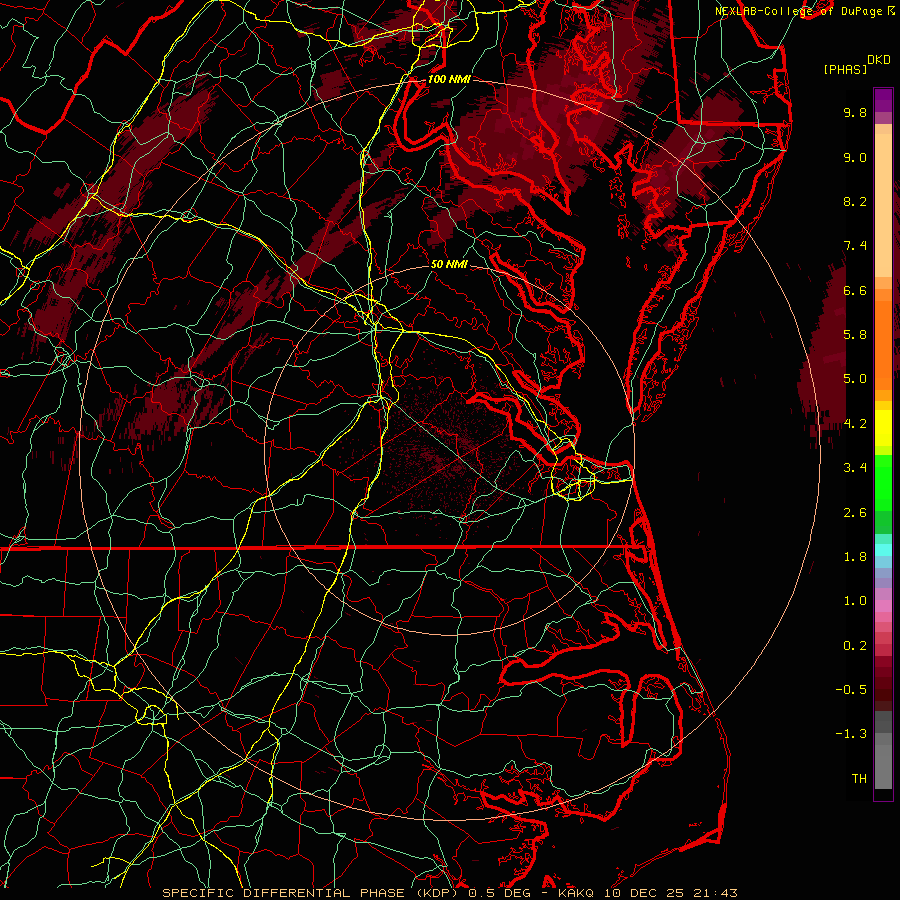Click the DKD label above the color scale
Screen dimensions: 900x900
[x=879, y=60]
